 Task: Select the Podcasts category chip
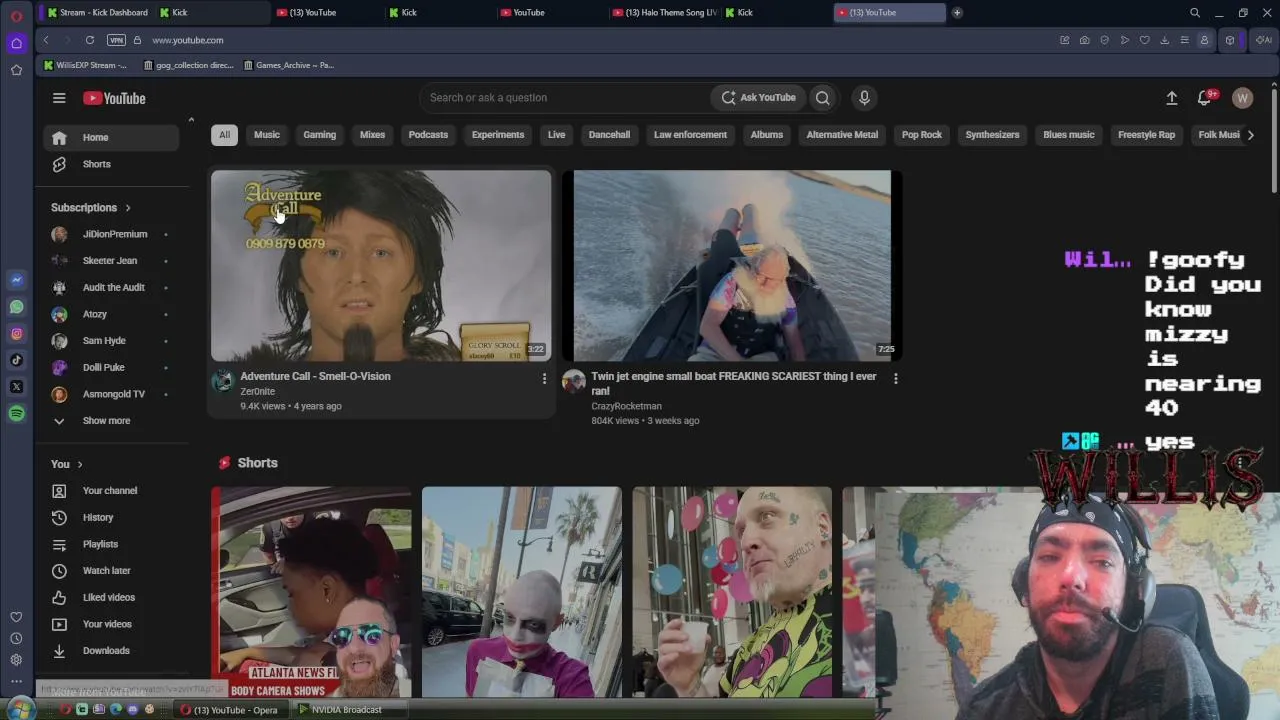point(428,135)
